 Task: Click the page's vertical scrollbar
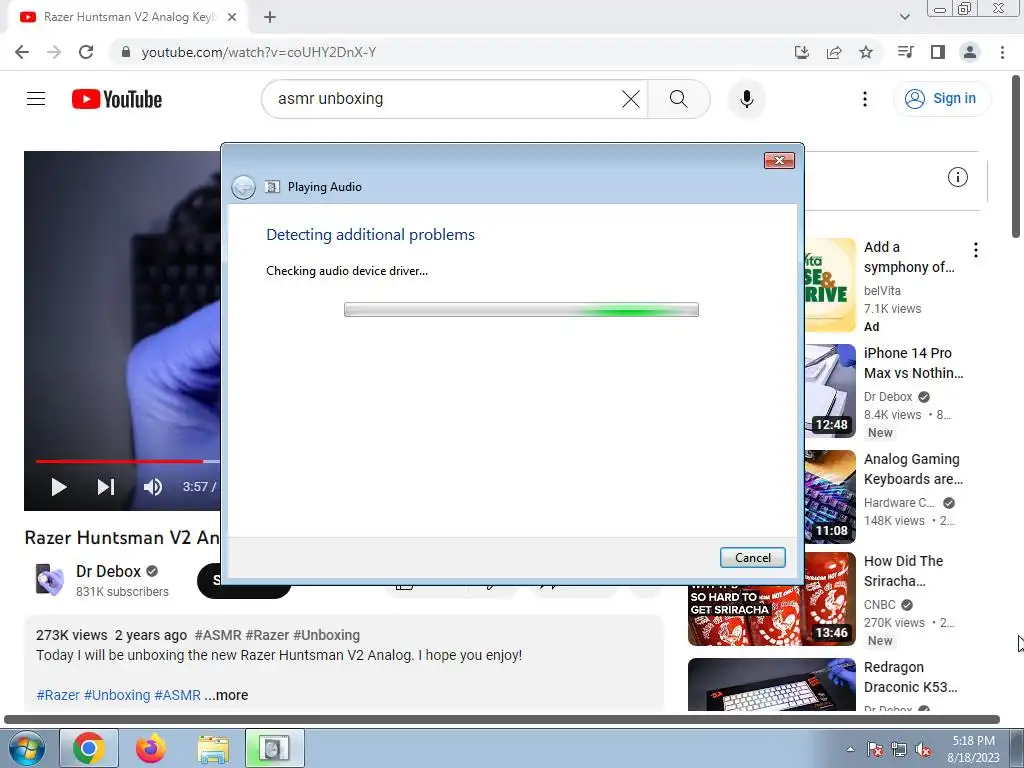coord(1017,157)
